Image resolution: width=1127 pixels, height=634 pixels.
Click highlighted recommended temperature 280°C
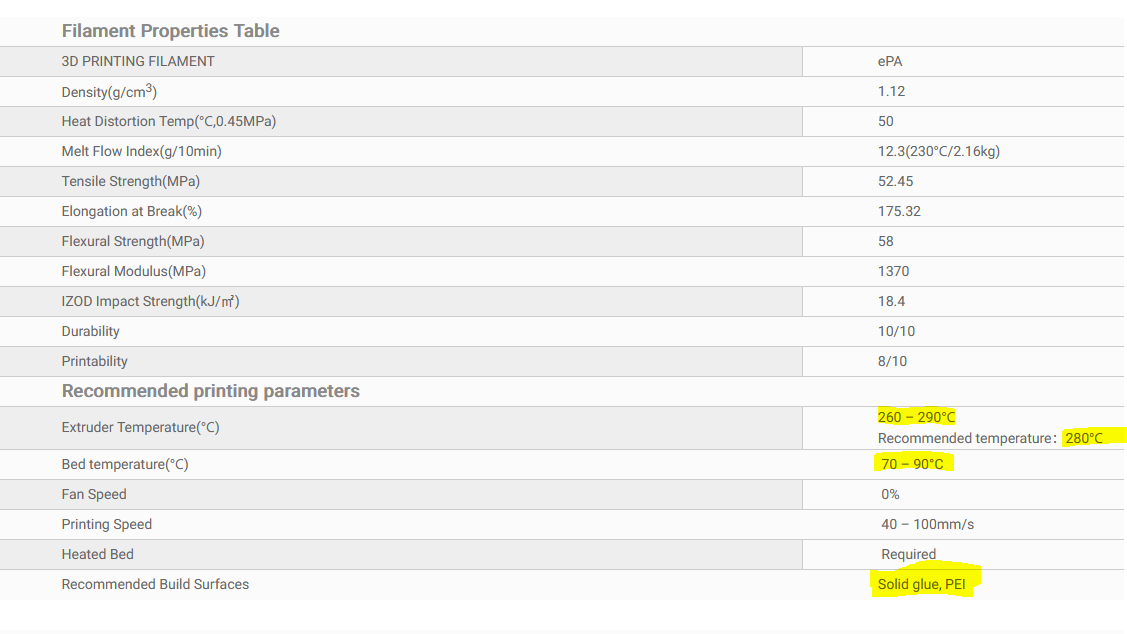coord(1084,438)
